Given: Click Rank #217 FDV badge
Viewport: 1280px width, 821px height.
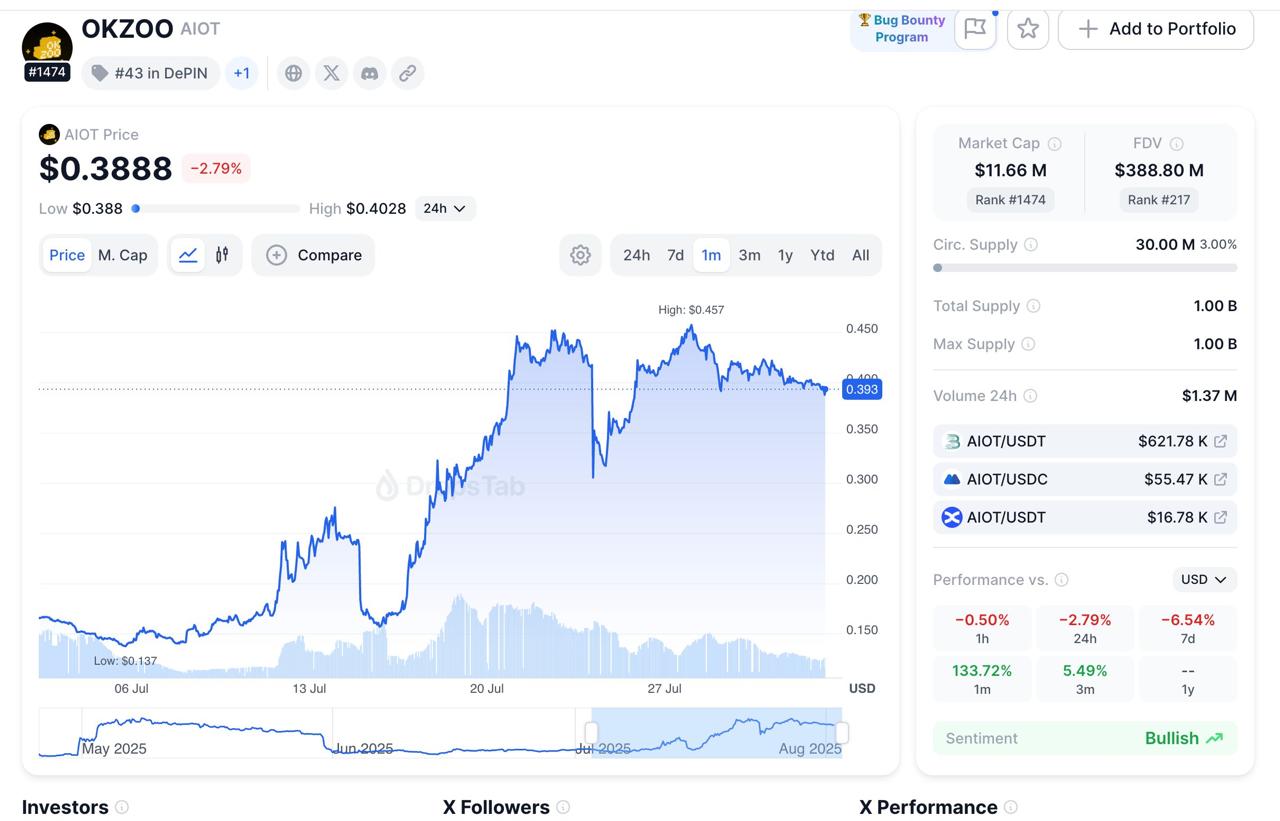Looking at the screenshot, I should (1159, 200).
